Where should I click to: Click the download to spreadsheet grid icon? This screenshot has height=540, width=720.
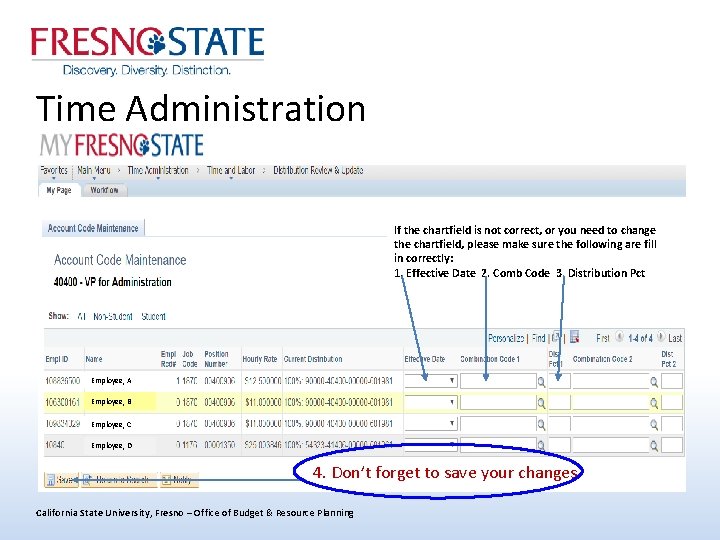pyautogui.click(x=574, y=338)
